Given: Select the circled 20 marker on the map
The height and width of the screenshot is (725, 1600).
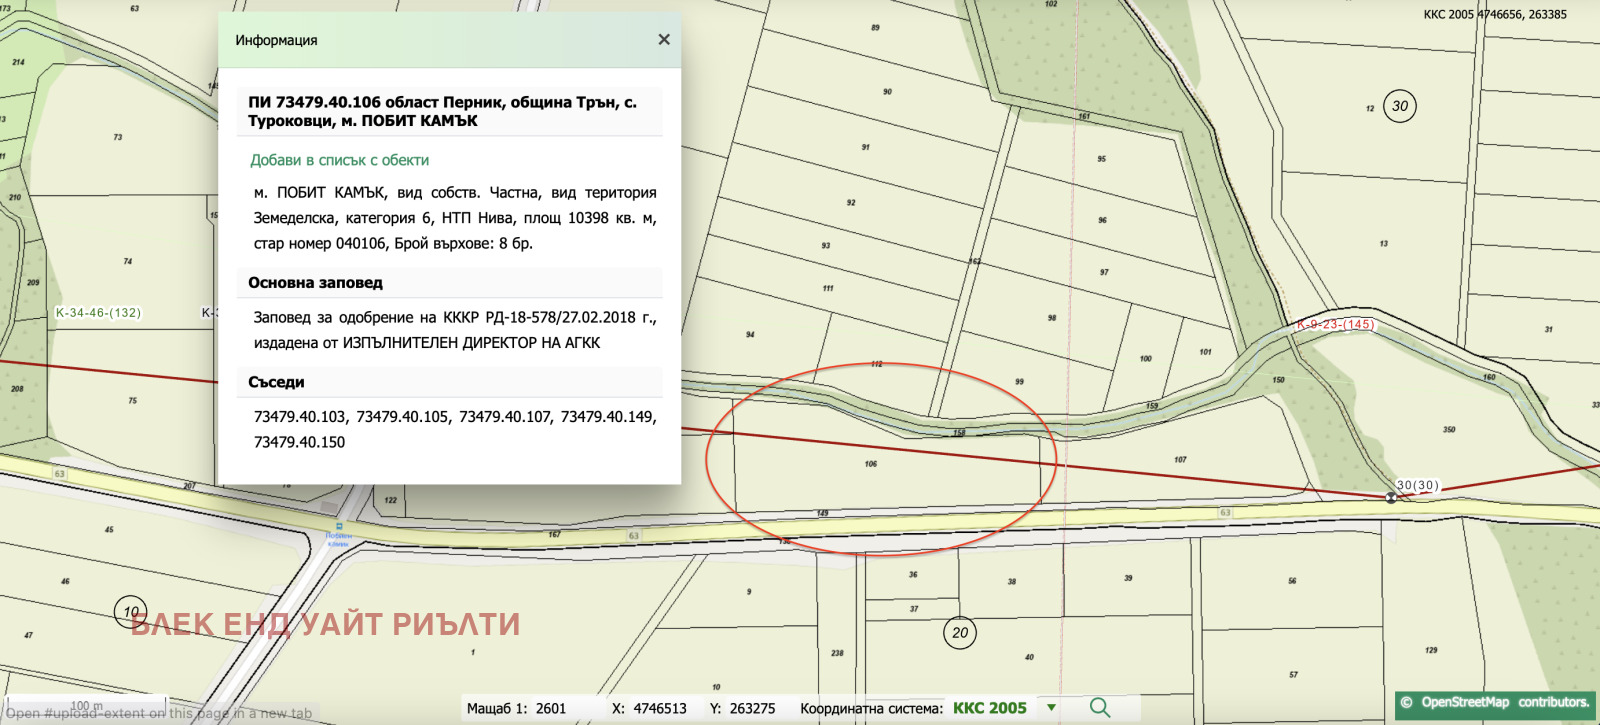Looking at the screenshot, I should 960,632.
